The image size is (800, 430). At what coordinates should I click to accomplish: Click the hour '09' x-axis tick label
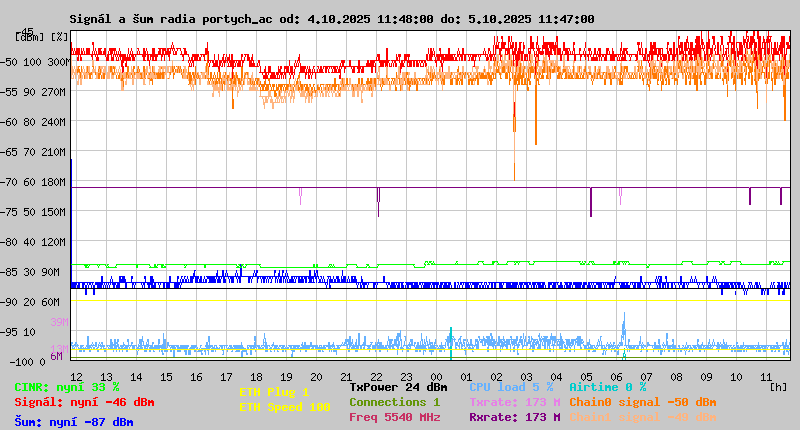[706, 377]
